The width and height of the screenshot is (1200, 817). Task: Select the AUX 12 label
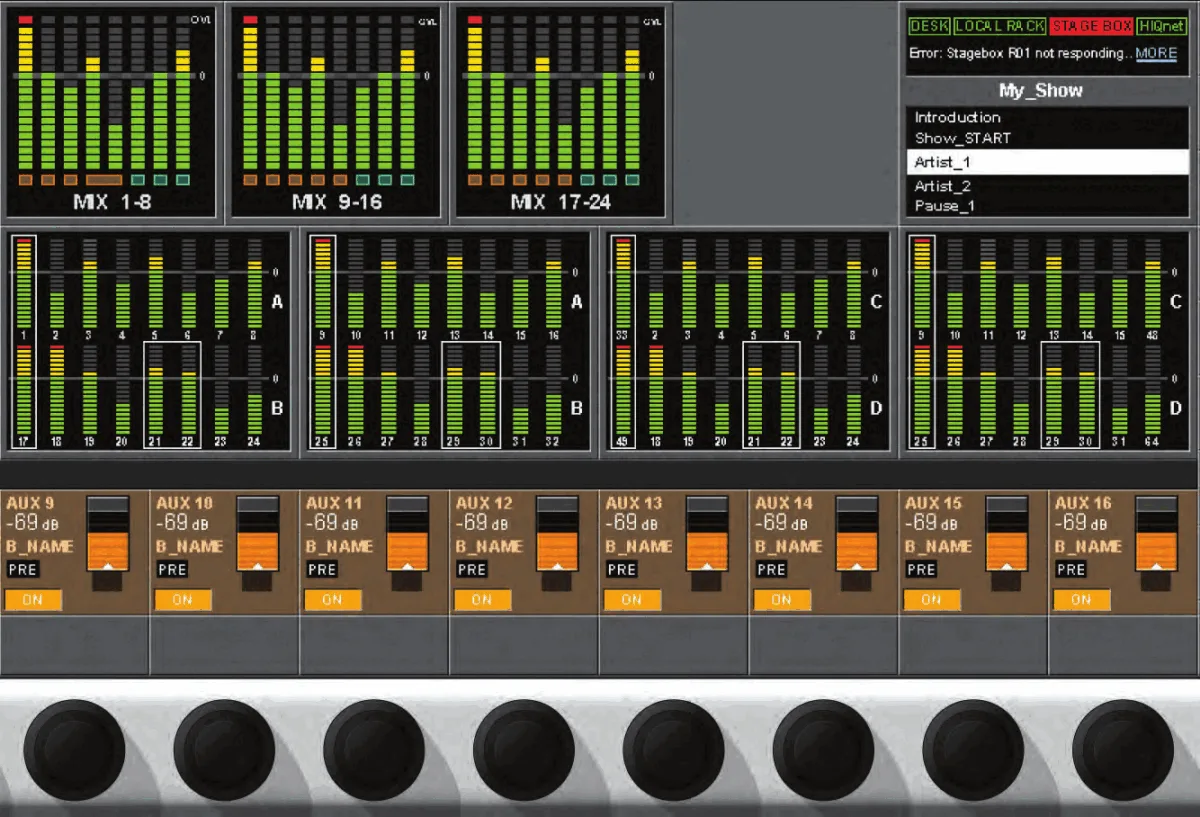[484, 503]
